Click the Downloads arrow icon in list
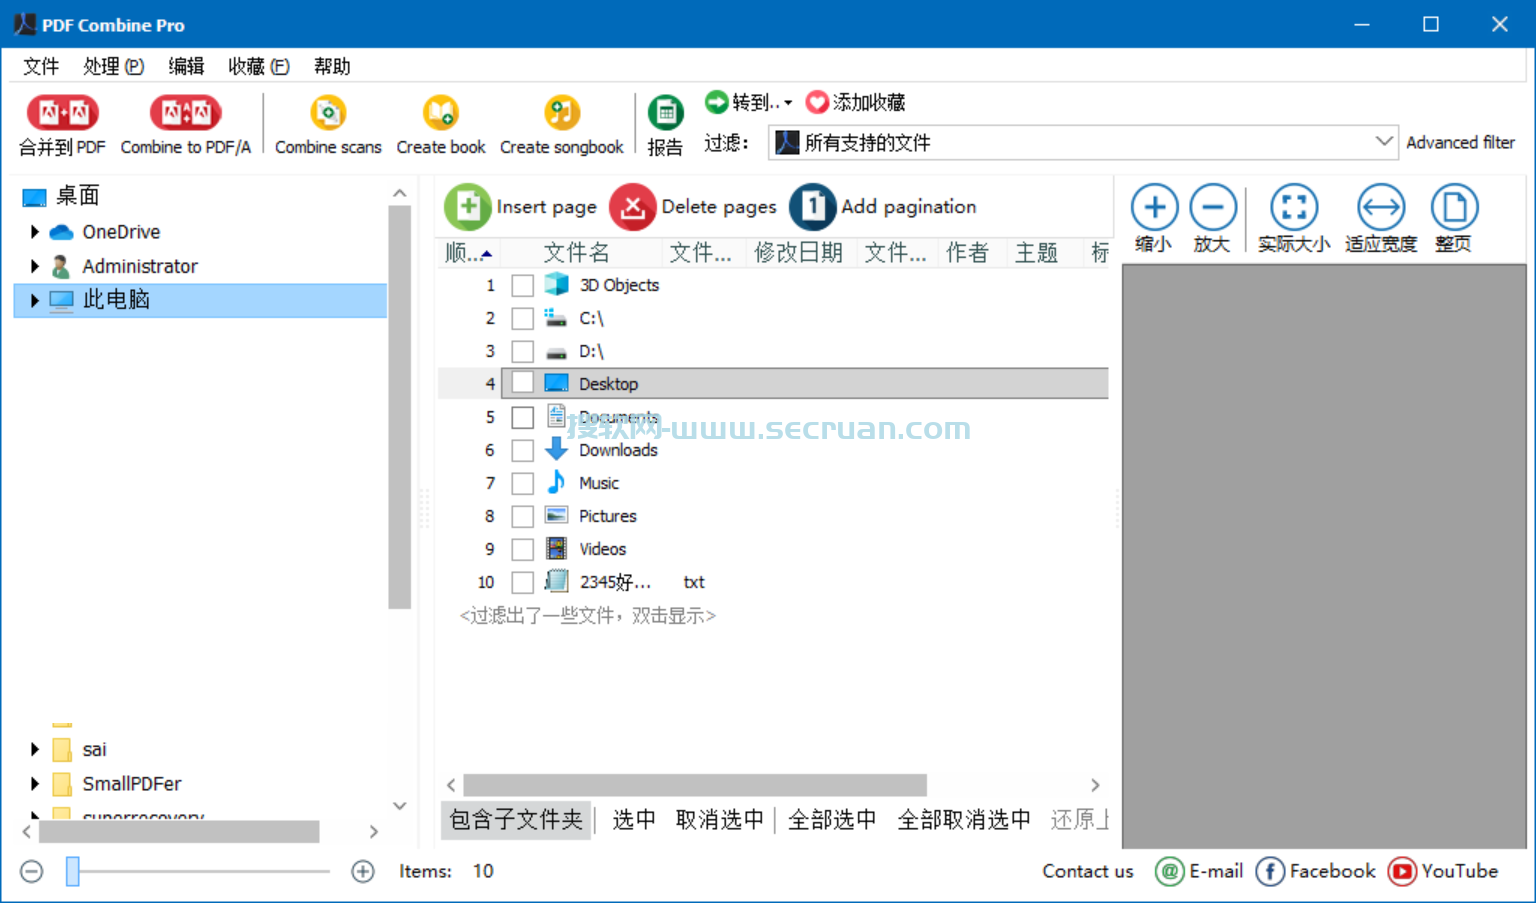The image size is (1536, 903). click(x=557, y=450)
